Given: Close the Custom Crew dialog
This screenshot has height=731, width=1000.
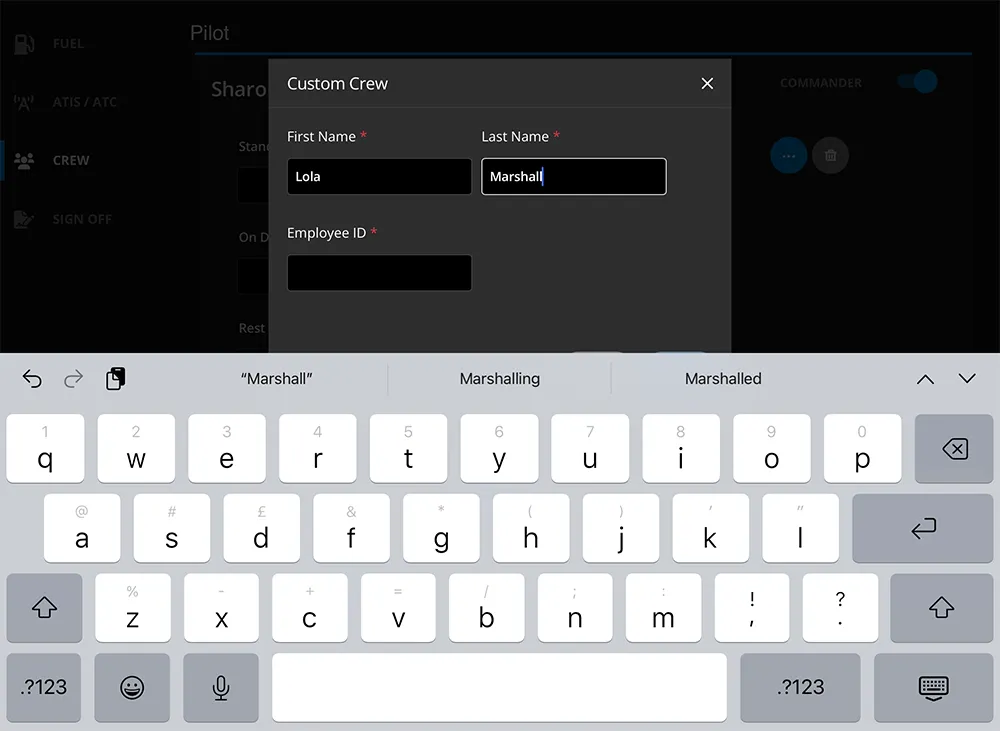Looking at the screenshot, I should point(707,84).
